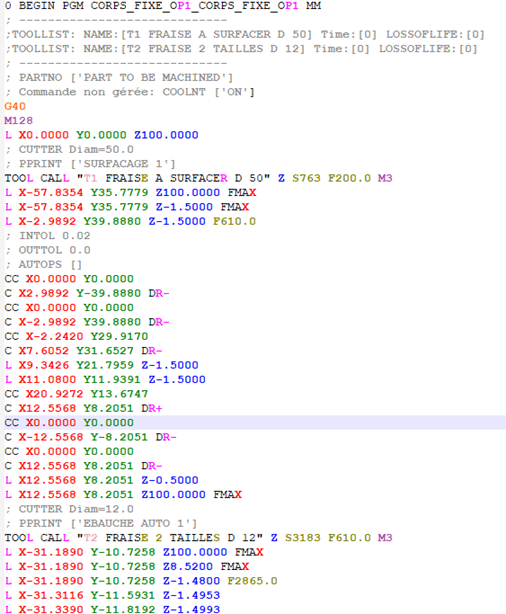Screen dimensions: 506x614
Task: Select the G40 code line
Action: pos(15,106)
